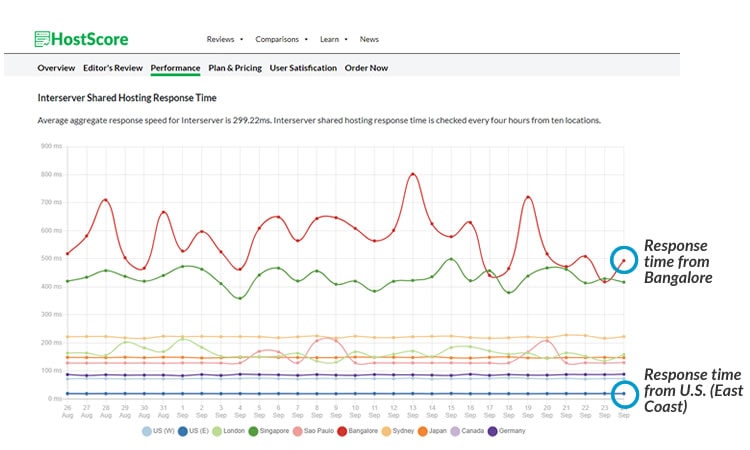Click Bangalore data point on 28 Aug
This screenshot has width=750, height=450.
tap(106, 199)
